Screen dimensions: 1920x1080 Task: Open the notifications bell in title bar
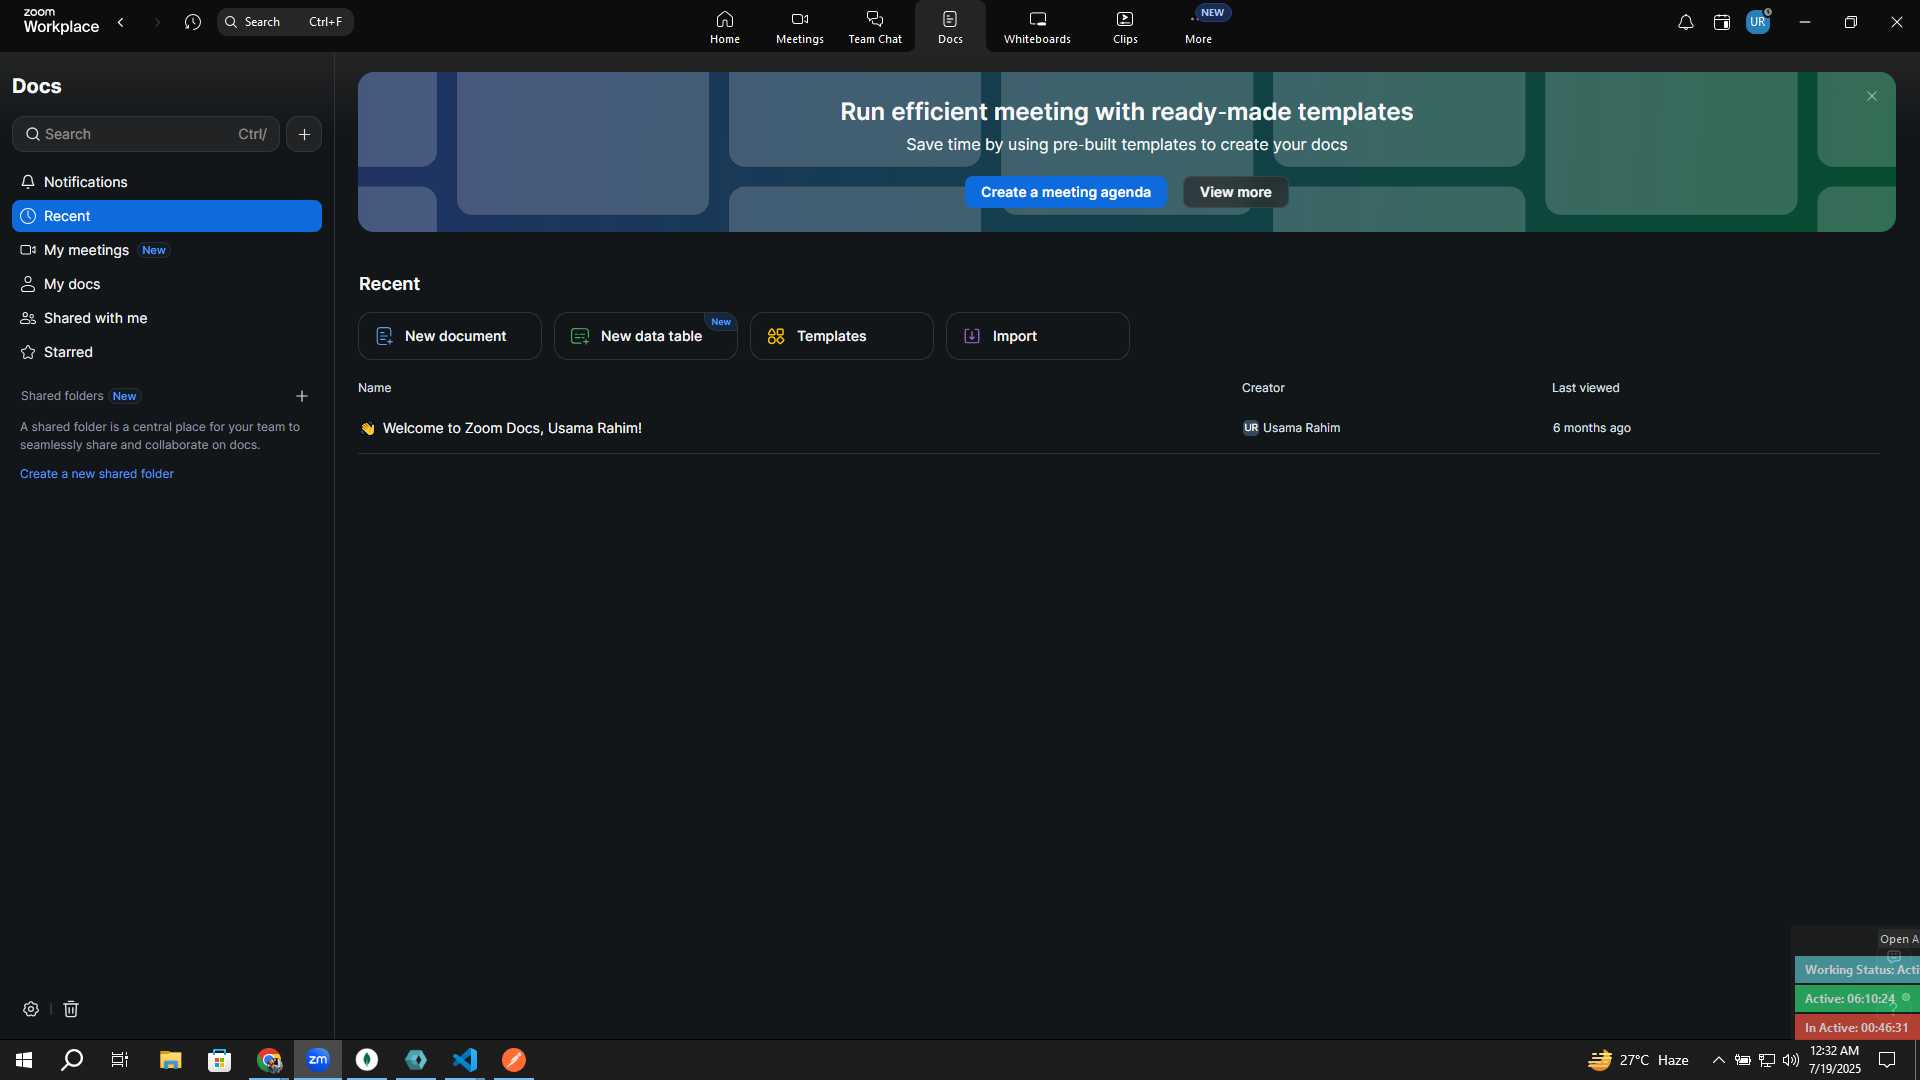[x=1685, y=22]
